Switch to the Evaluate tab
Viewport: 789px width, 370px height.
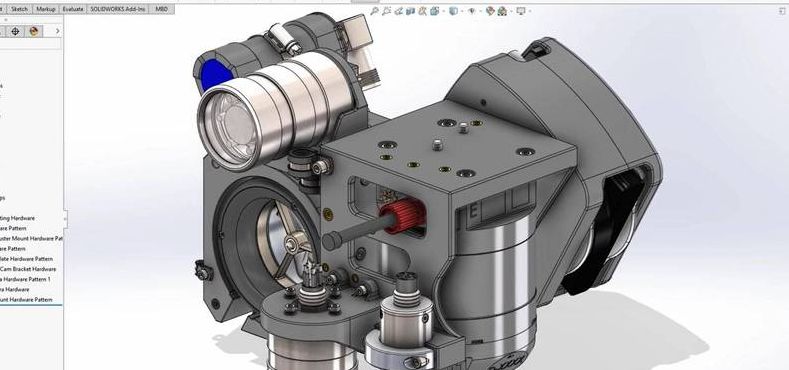(x=72, y=9)
